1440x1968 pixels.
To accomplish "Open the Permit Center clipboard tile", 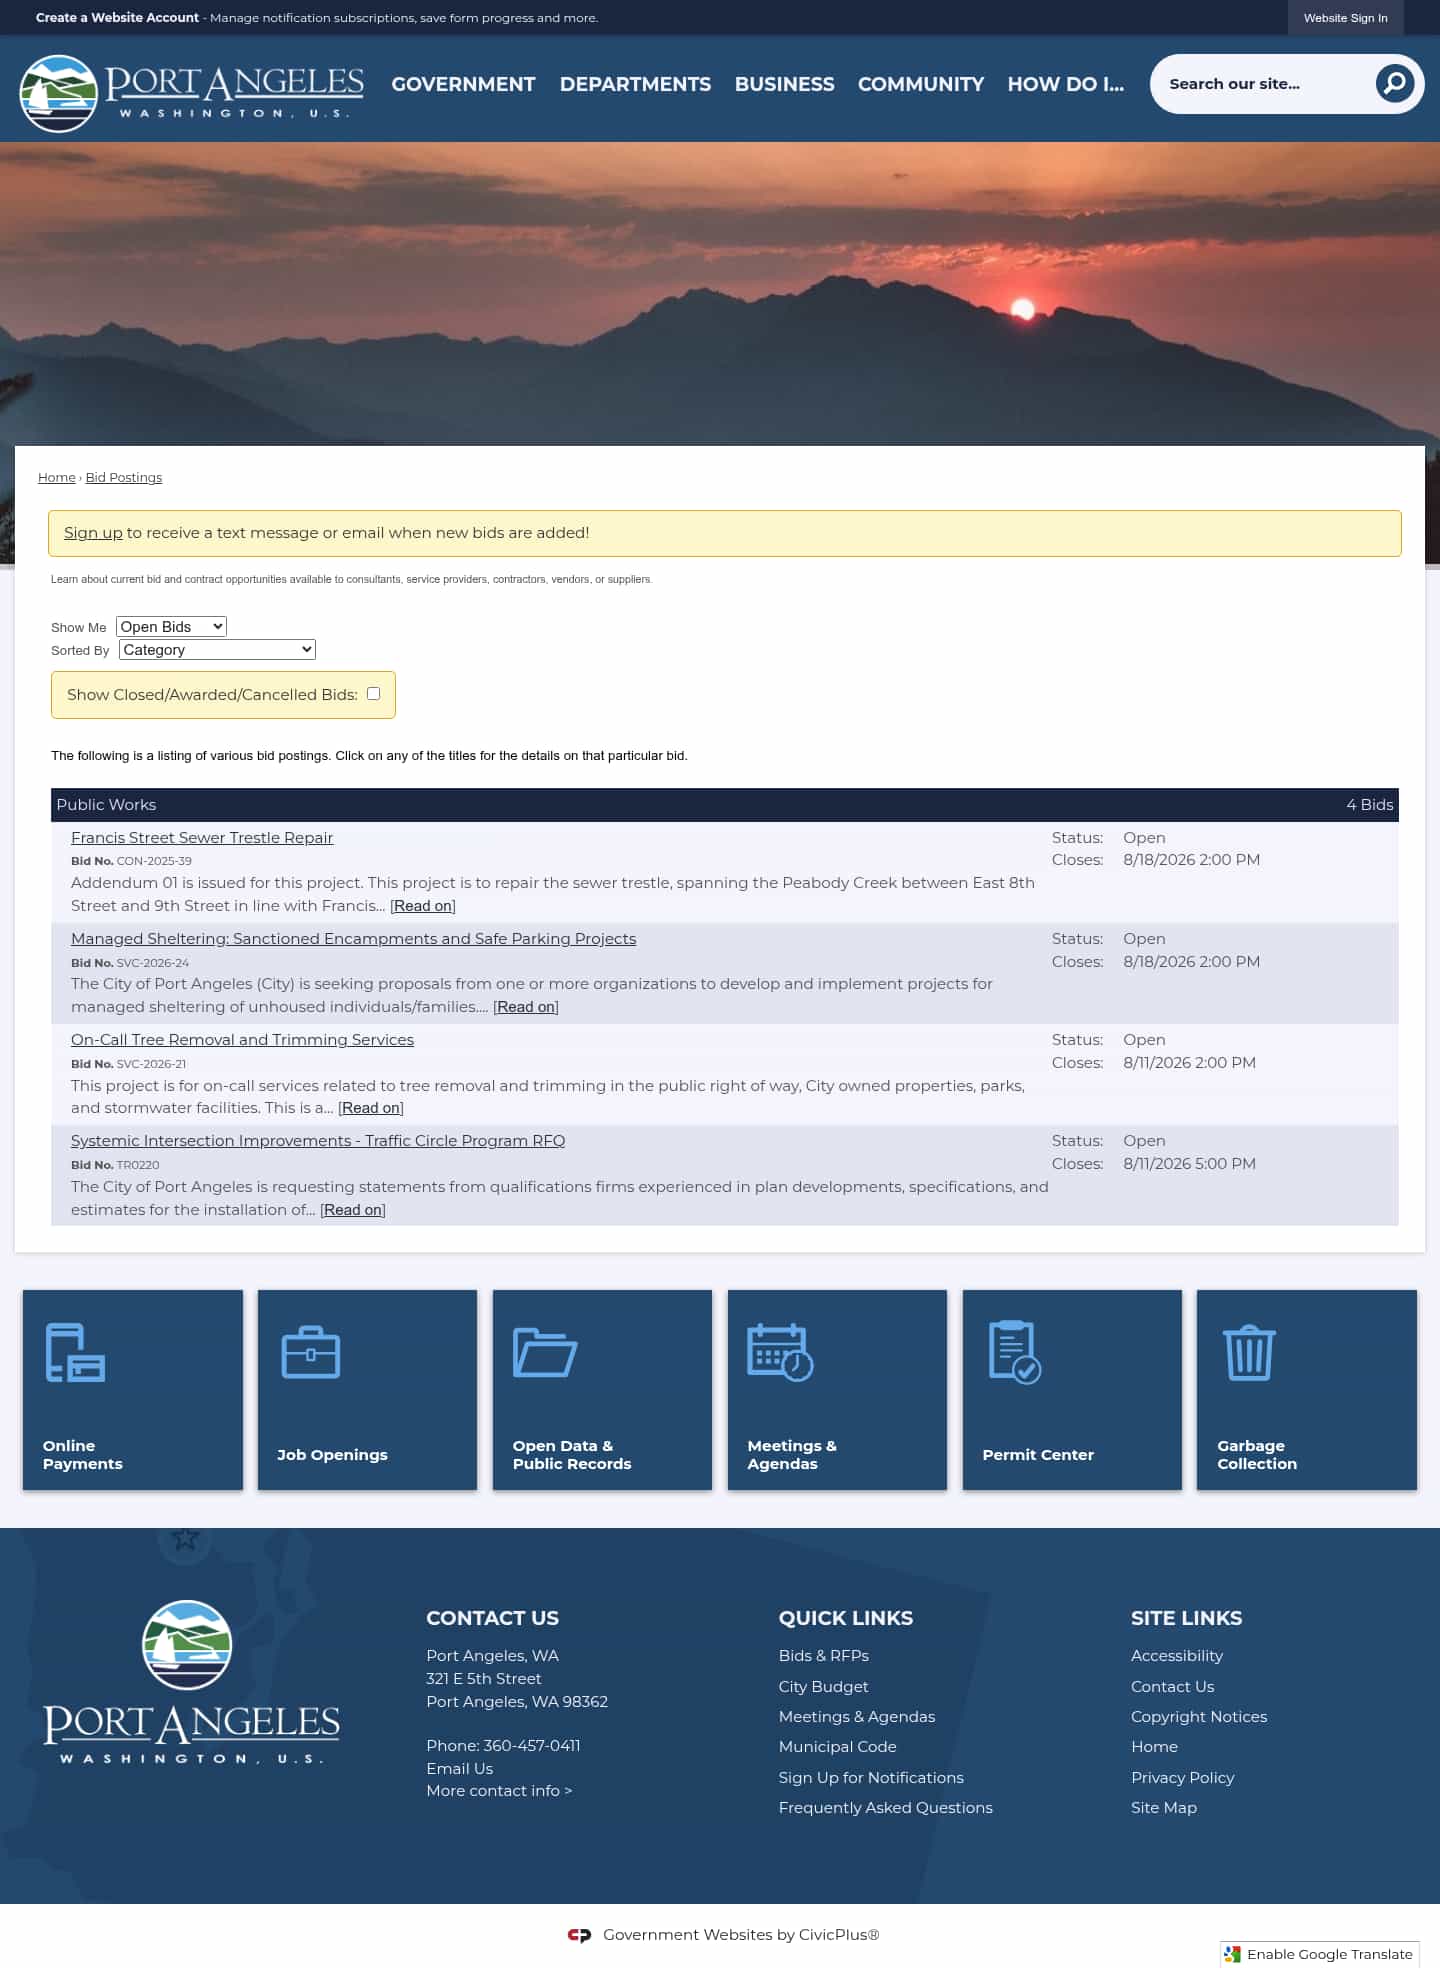I will (x=1072, y=1389).
